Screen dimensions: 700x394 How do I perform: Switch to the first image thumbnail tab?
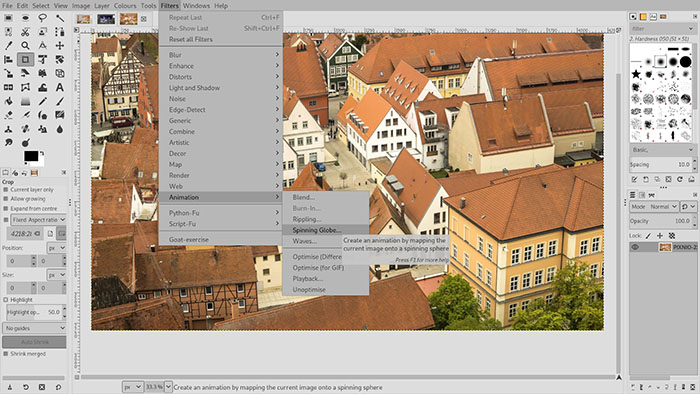coord(83,19)
